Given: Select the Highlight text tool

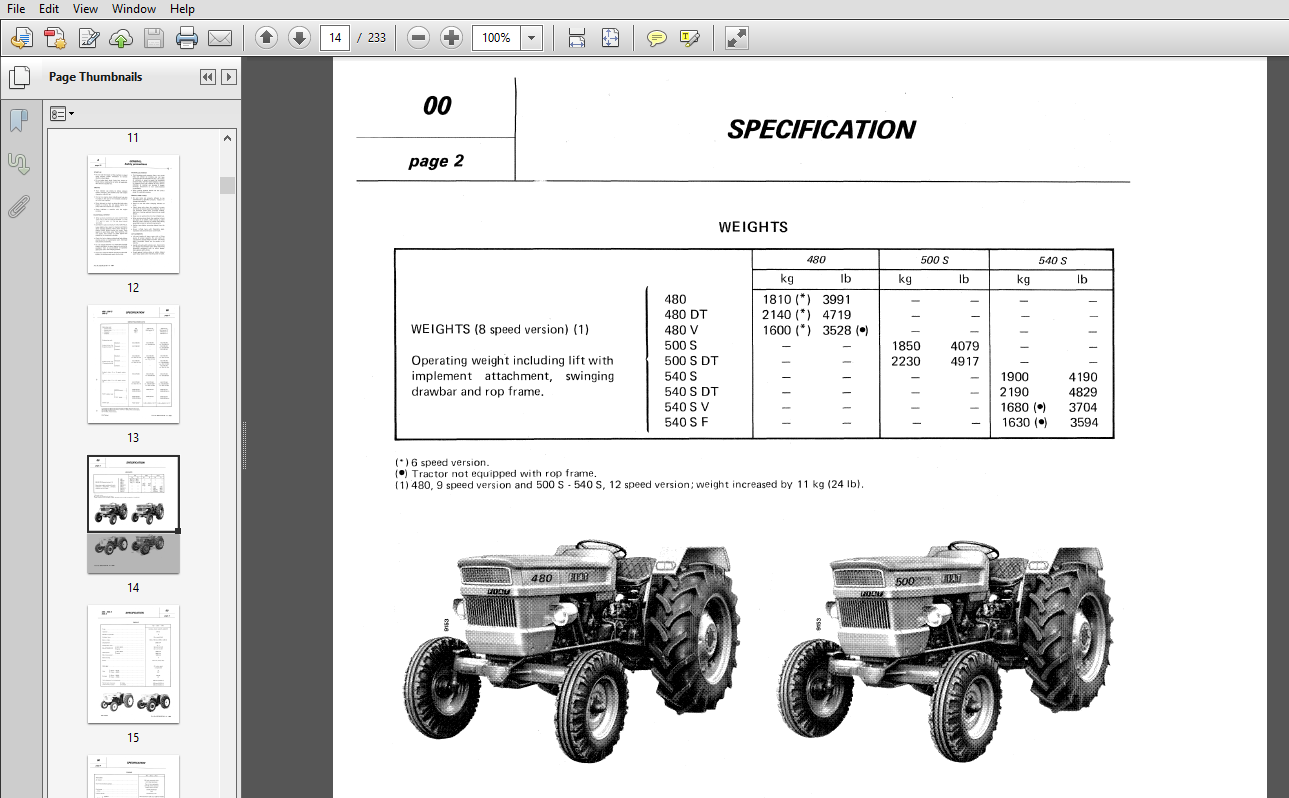Looking at the screenshot, I should pyautogui.click(x=689, y=38).
